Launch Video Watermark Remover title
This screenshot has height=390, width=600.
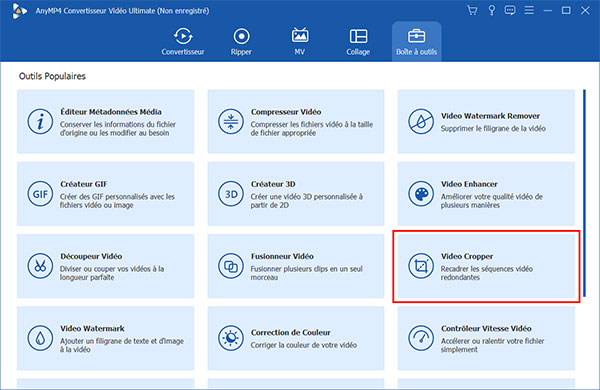pyautogui.click(x=490, y=116)
